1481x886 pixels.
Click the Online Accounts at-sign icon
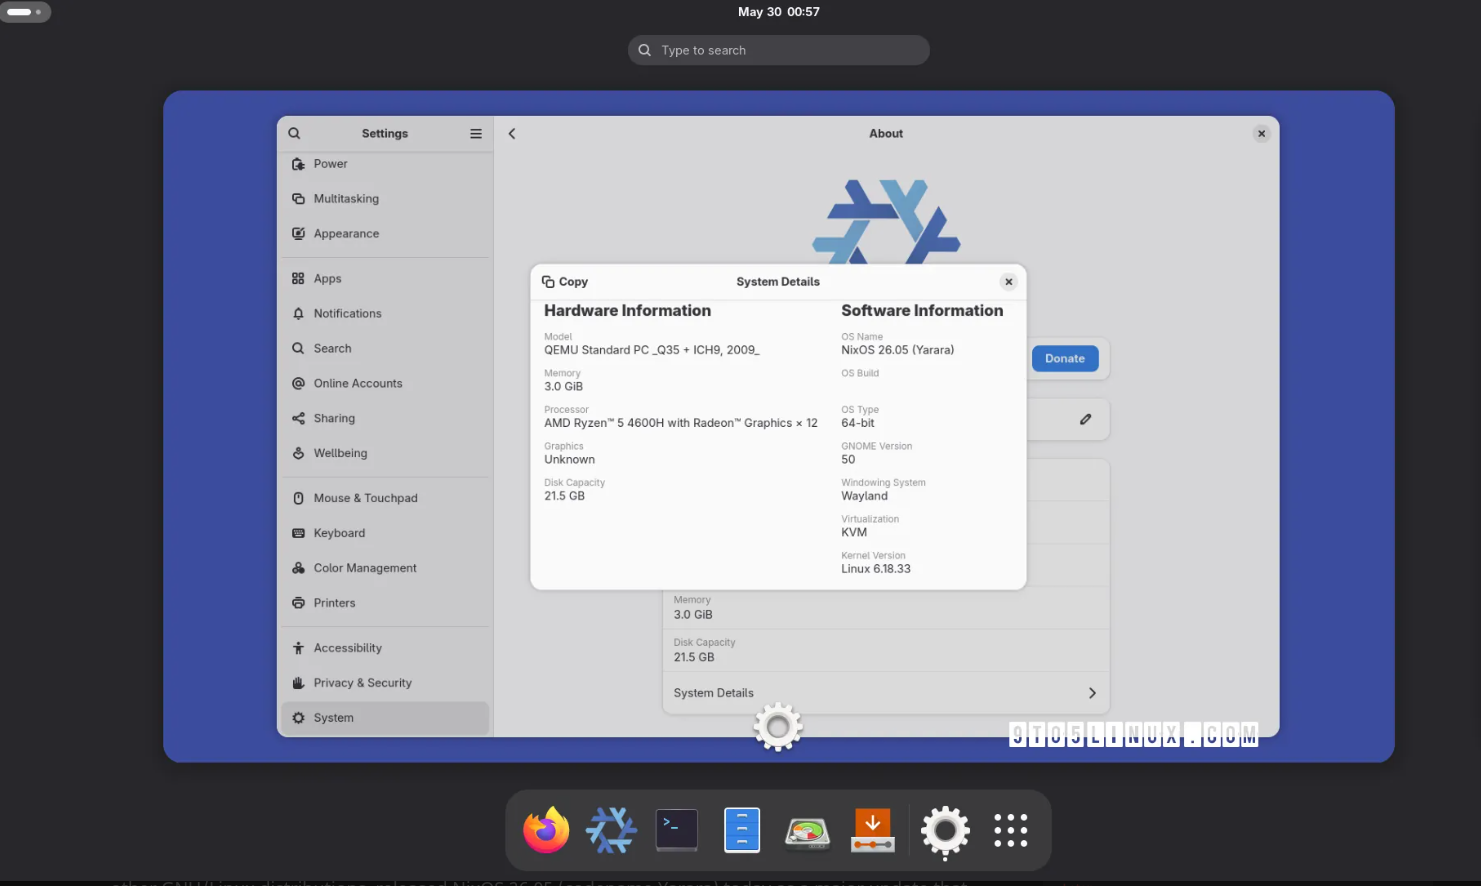point(298,384)
